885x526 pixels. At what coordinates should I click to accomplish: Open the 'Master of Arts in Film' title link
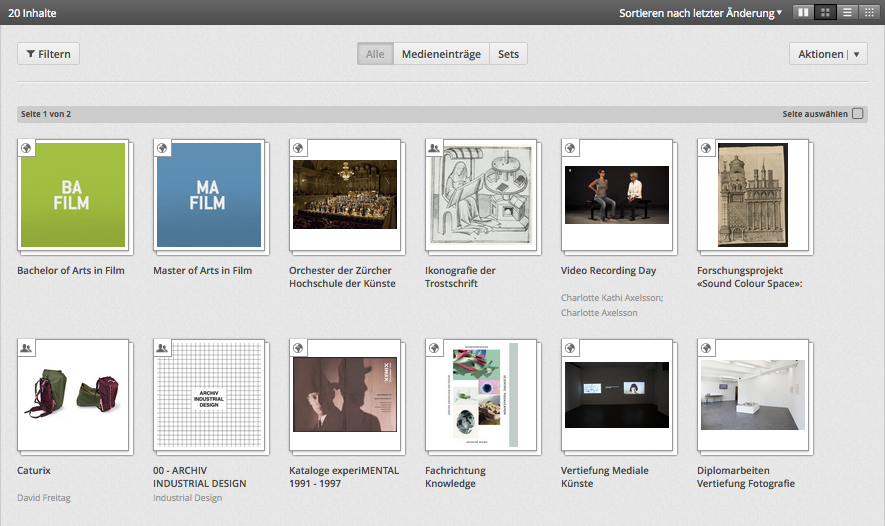[202, 270]
